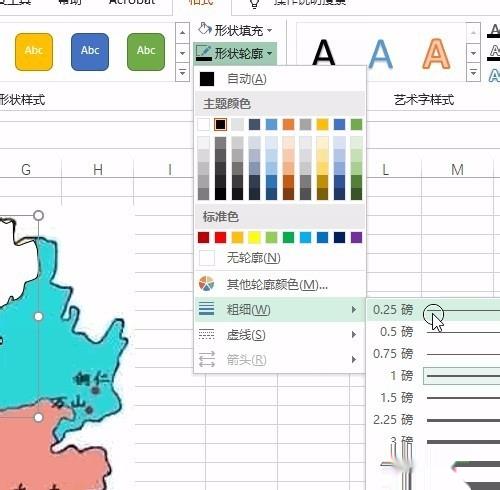Click the paint bucket shape fill icon
The height and width of the screenshot is (490, 500).
pos(204,30)
